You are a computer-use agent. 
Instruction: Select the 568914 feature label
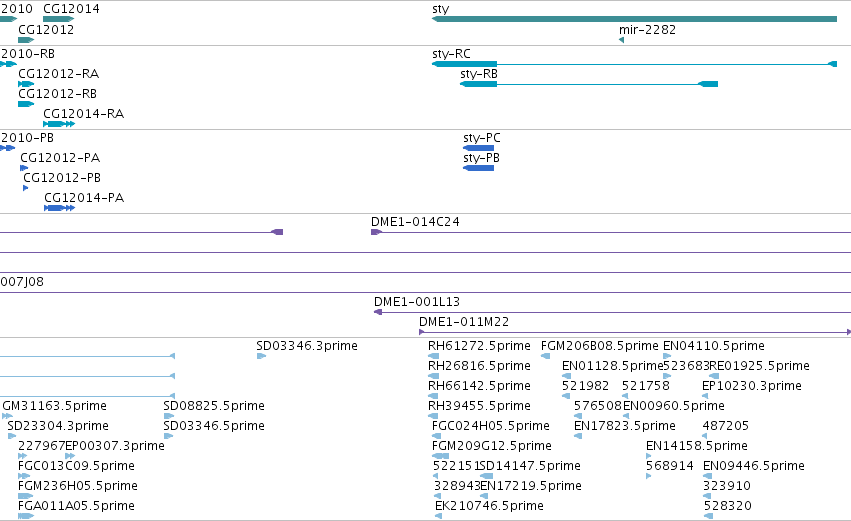[670, 466]
